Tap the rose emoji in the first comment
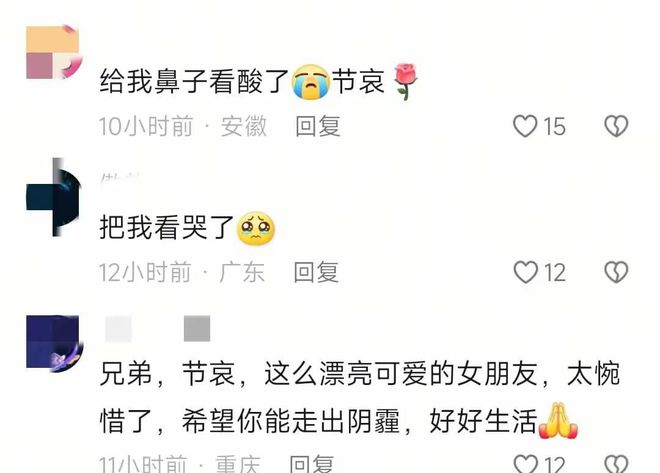The height and width of the screenshot is (473, 660). tap(405, 81)
